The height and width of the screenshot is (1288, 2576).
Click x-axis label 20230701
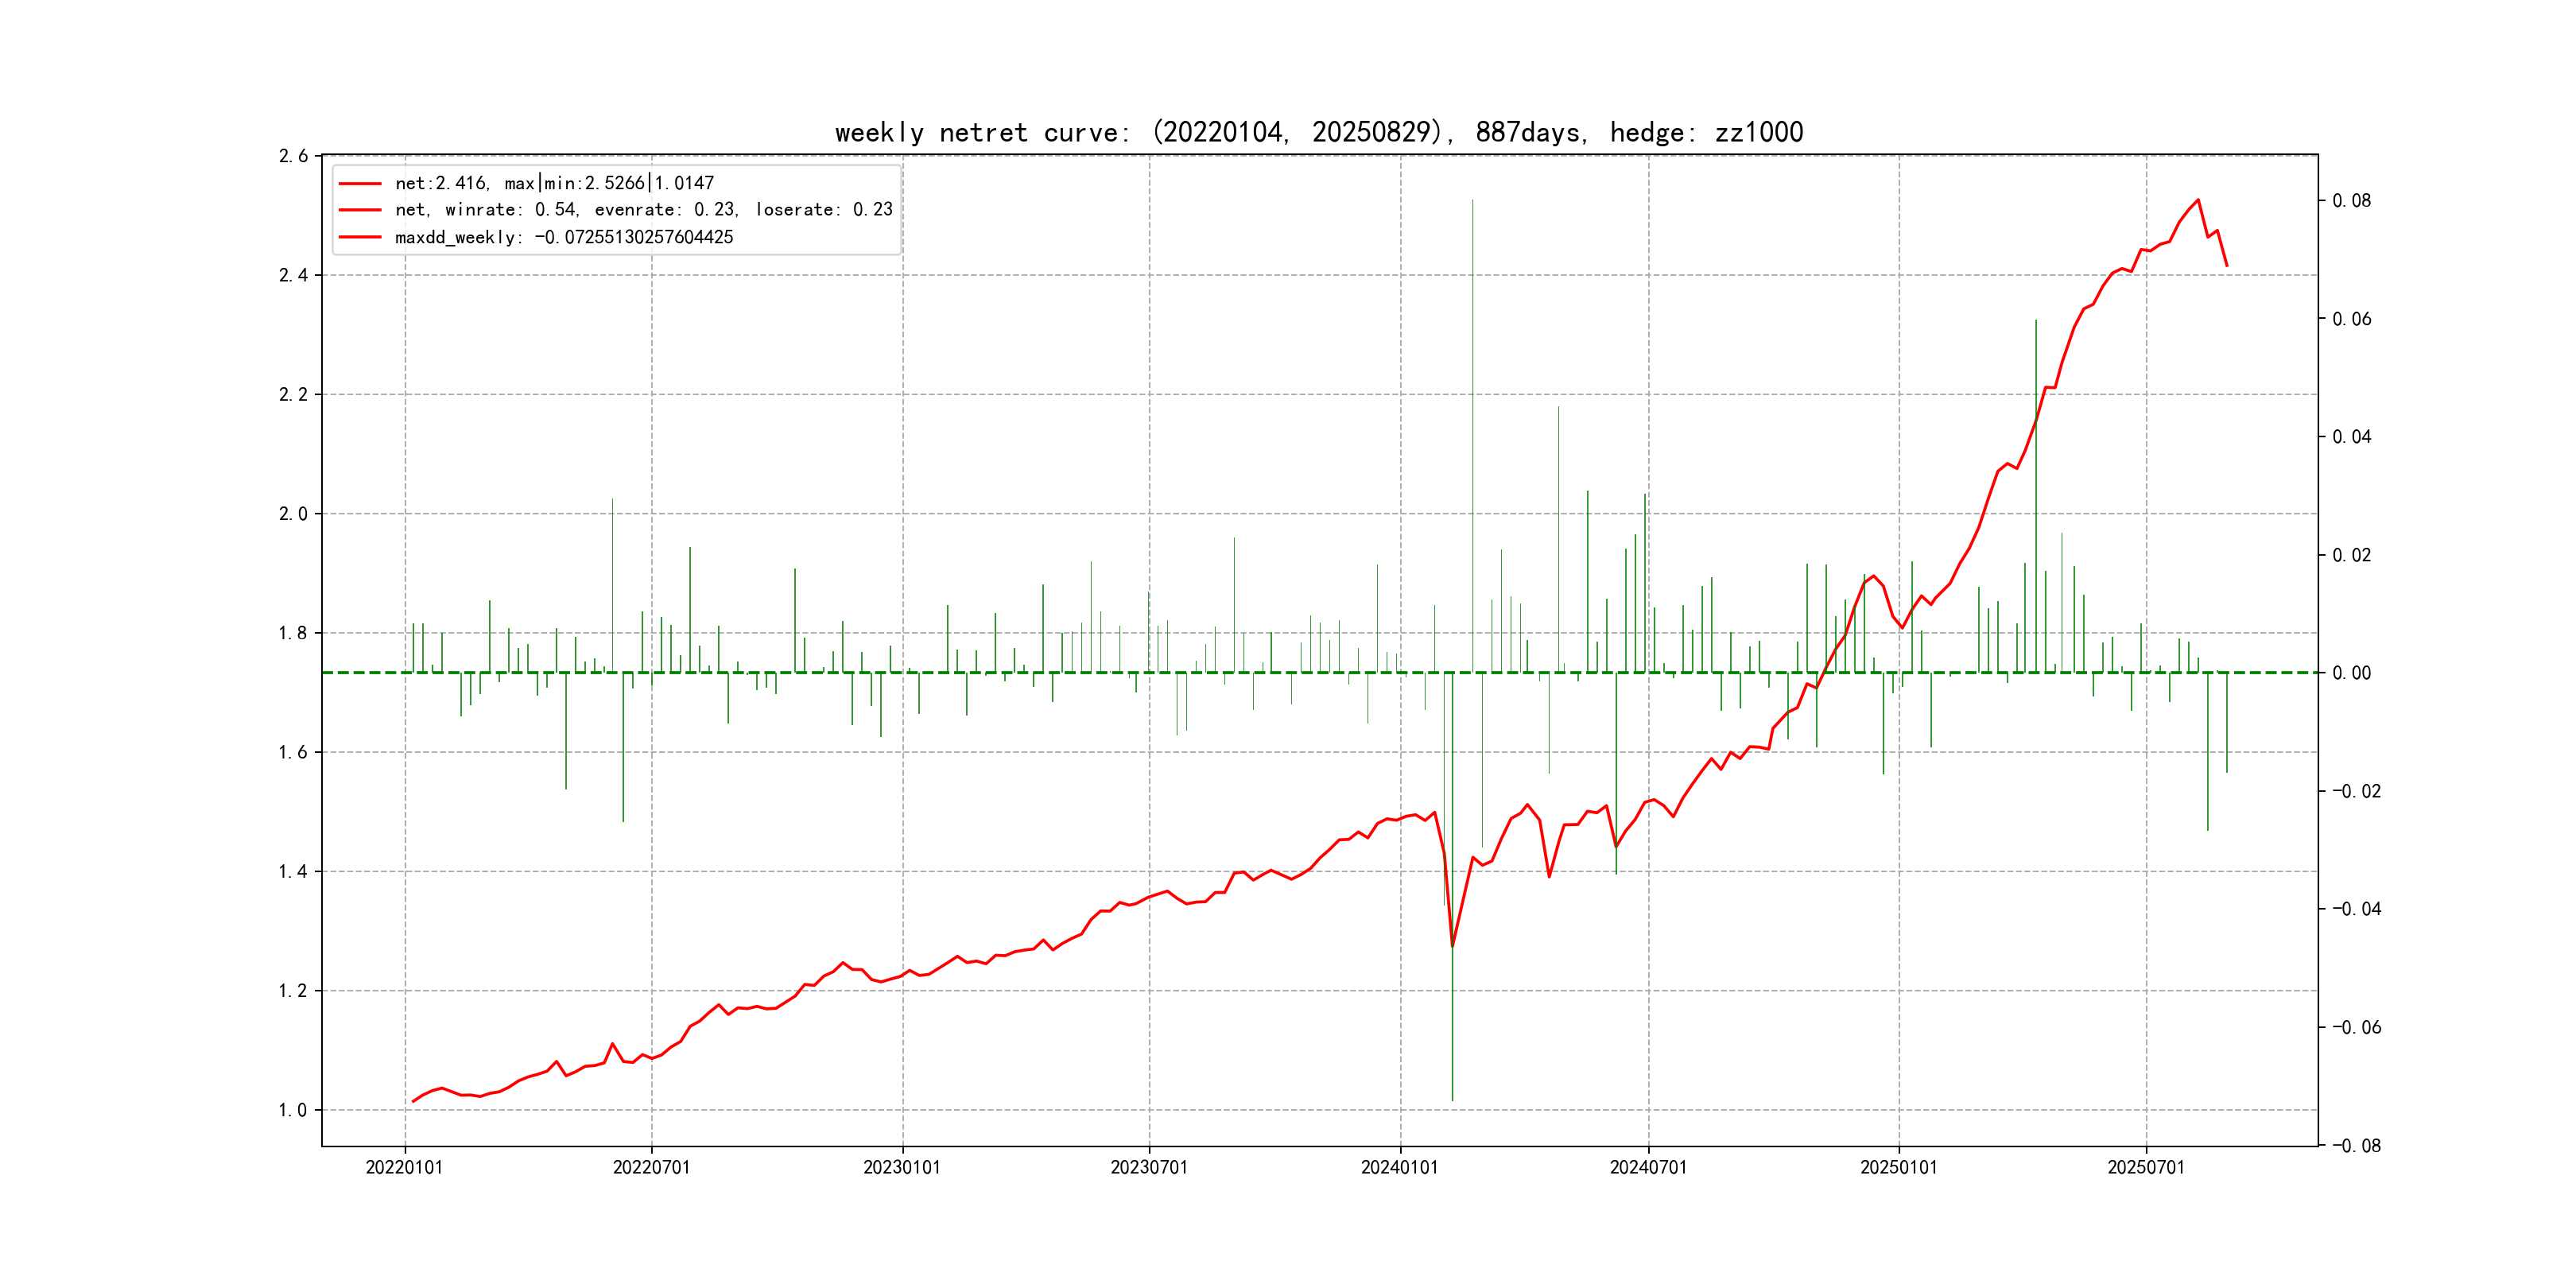click(x=1149, y=1167)
